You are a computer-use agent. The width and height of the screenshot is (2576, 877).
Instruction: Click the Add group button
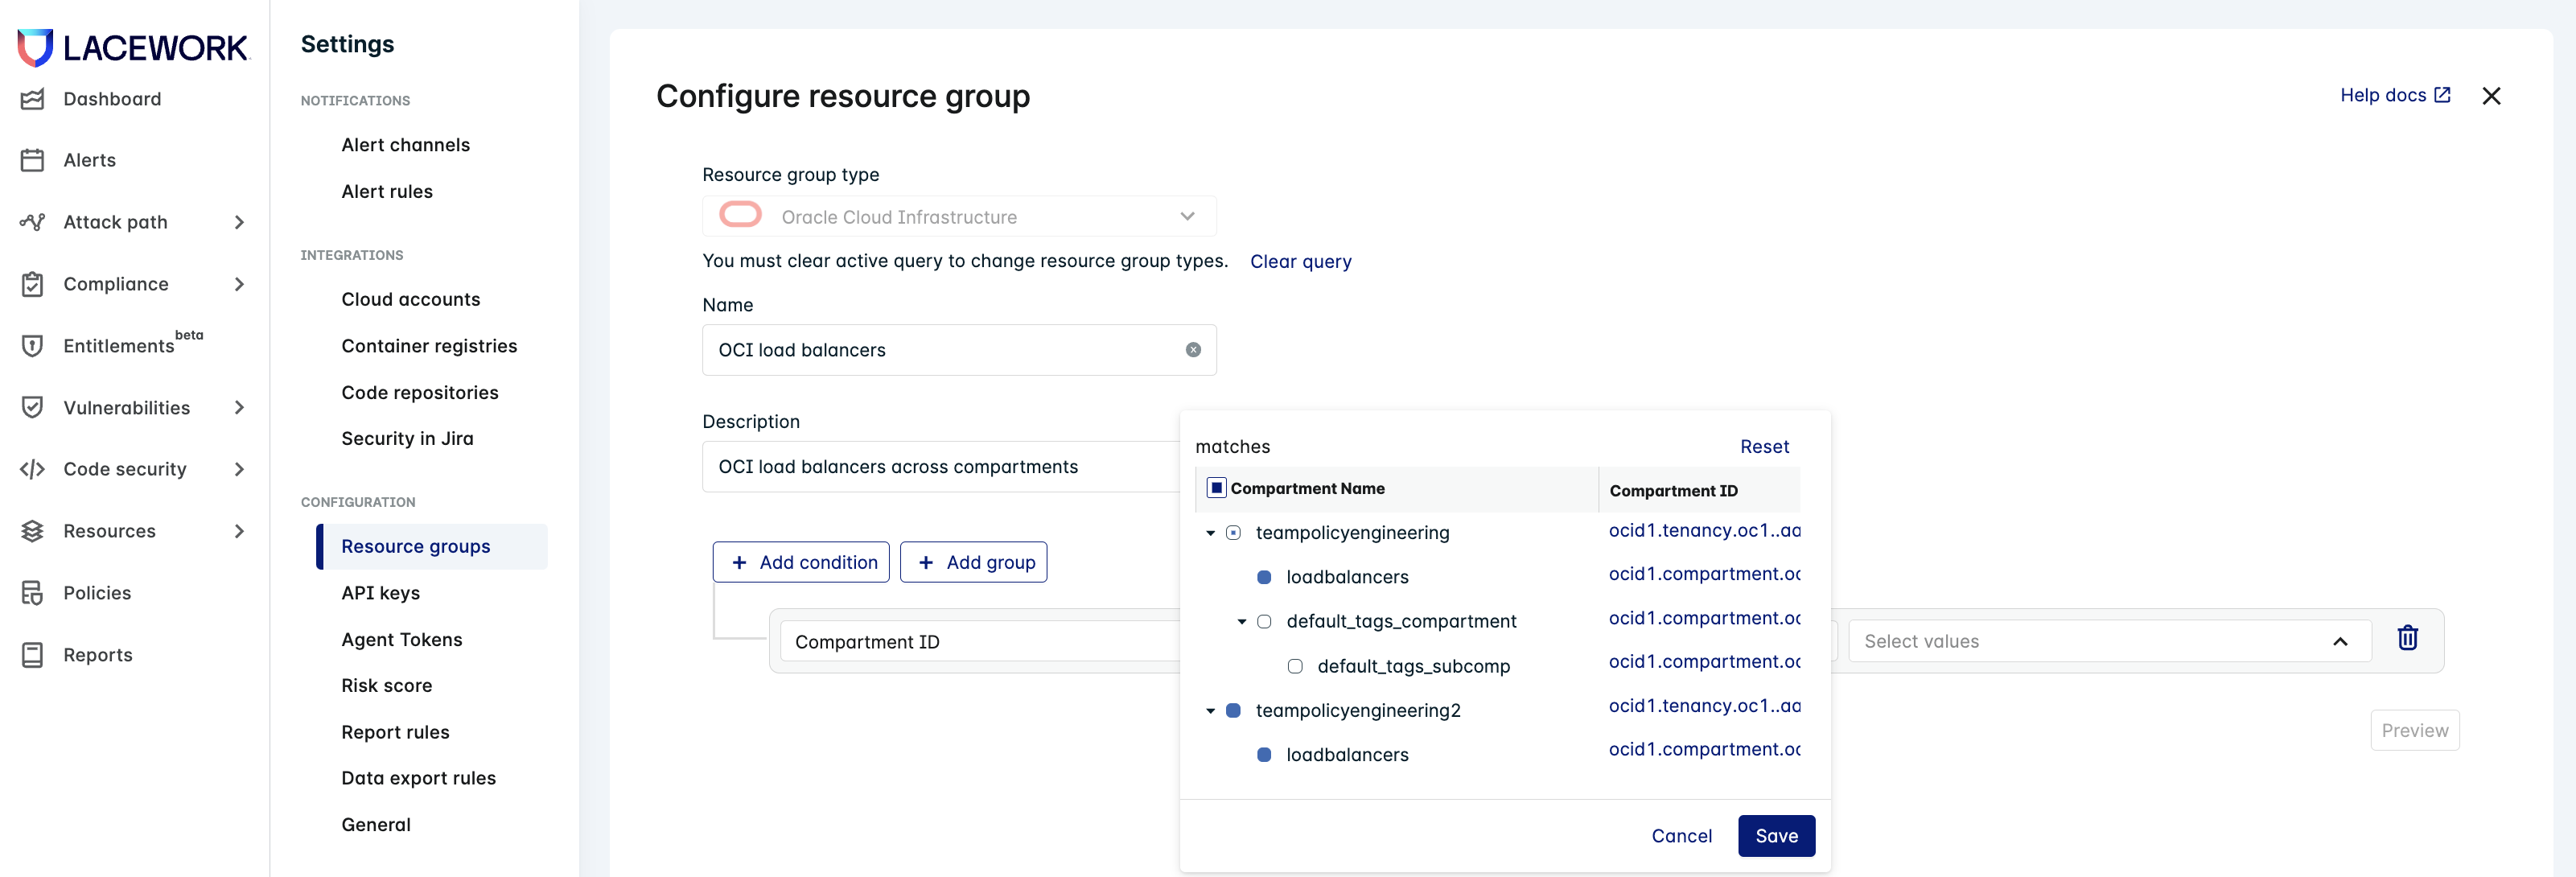click(x=973, y=562)
